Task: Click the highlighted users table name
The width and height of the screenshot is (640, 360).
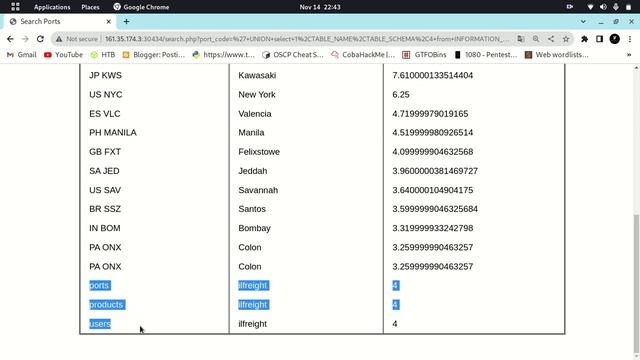Action: (x=100, y=324)
